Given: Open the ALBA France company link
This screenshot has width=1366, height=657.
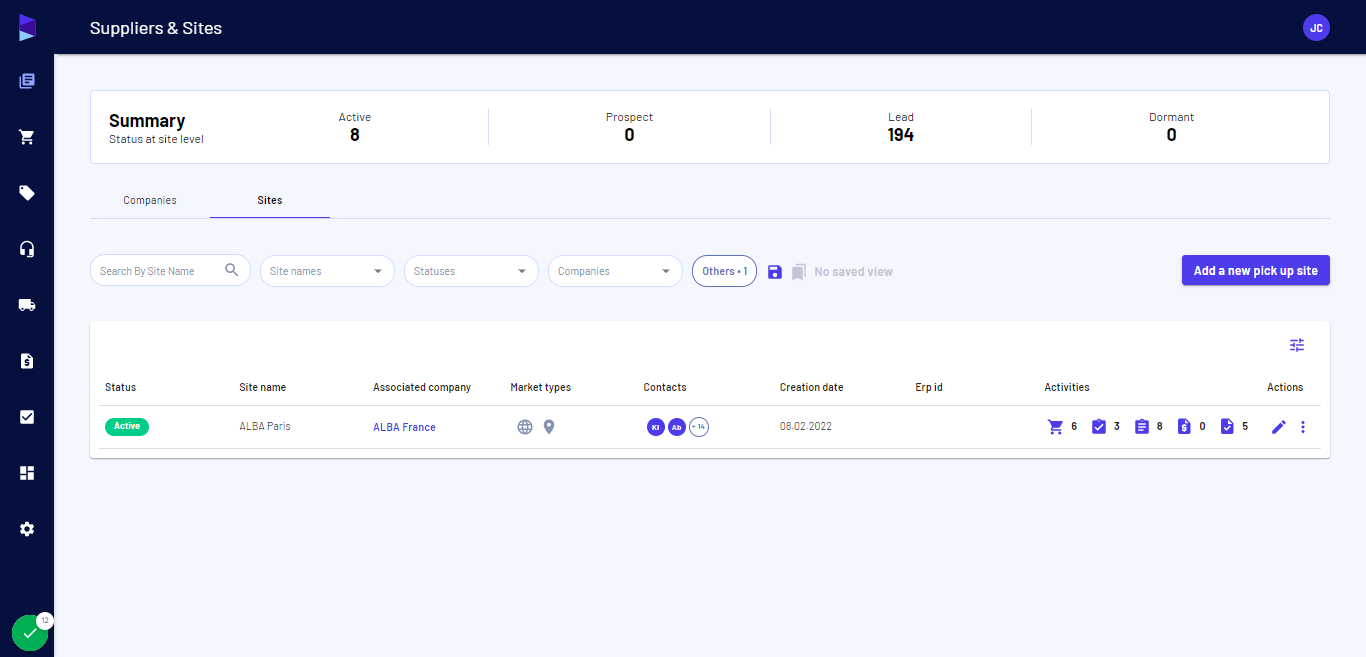Looking at the screenshot, I should click(404, 427).
